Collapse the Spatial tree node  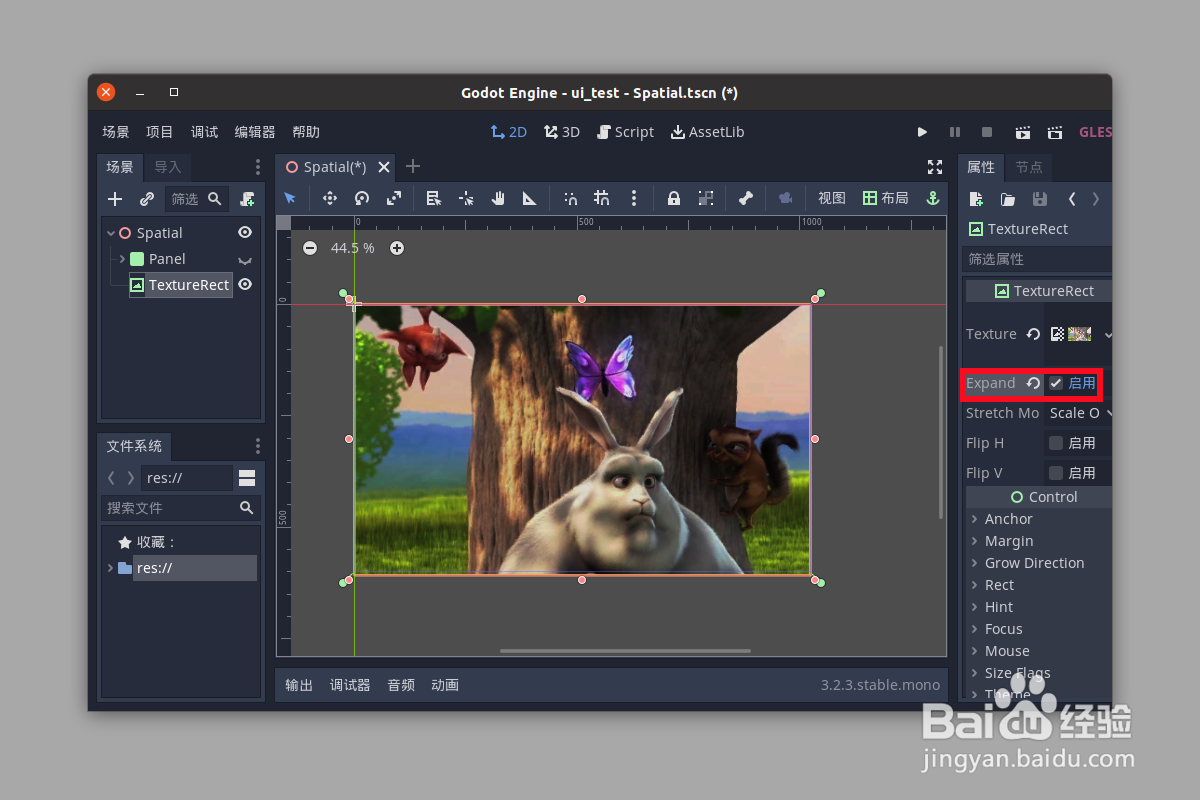[110, 233]
